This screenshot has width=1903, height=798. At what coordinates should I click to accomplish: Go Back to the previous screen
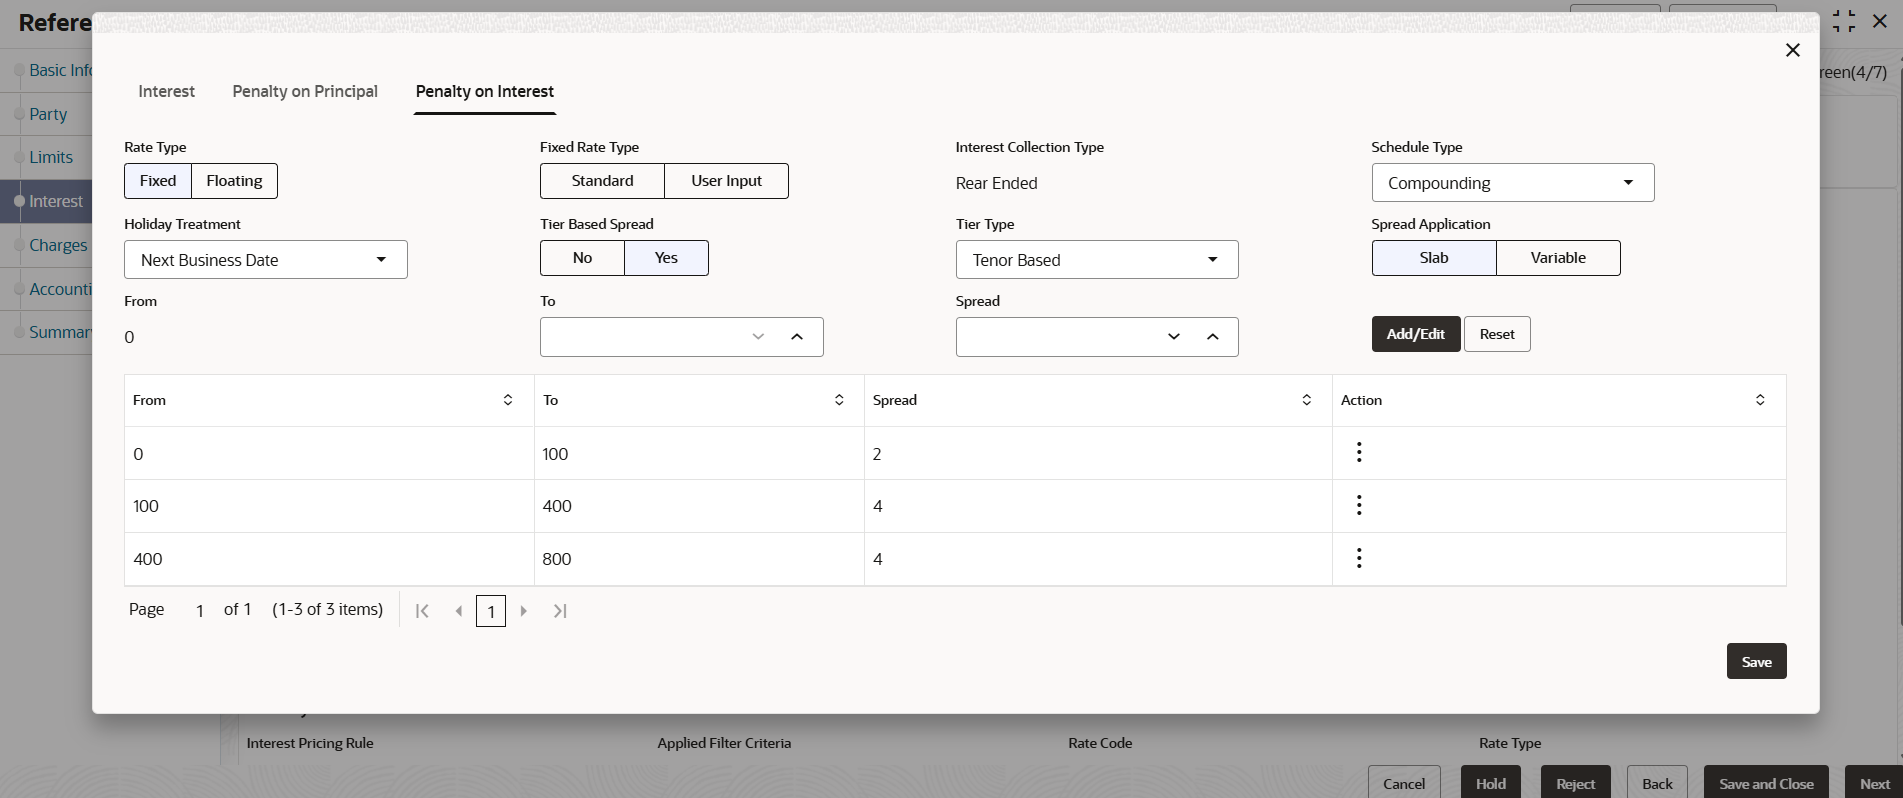(1657, 783)
